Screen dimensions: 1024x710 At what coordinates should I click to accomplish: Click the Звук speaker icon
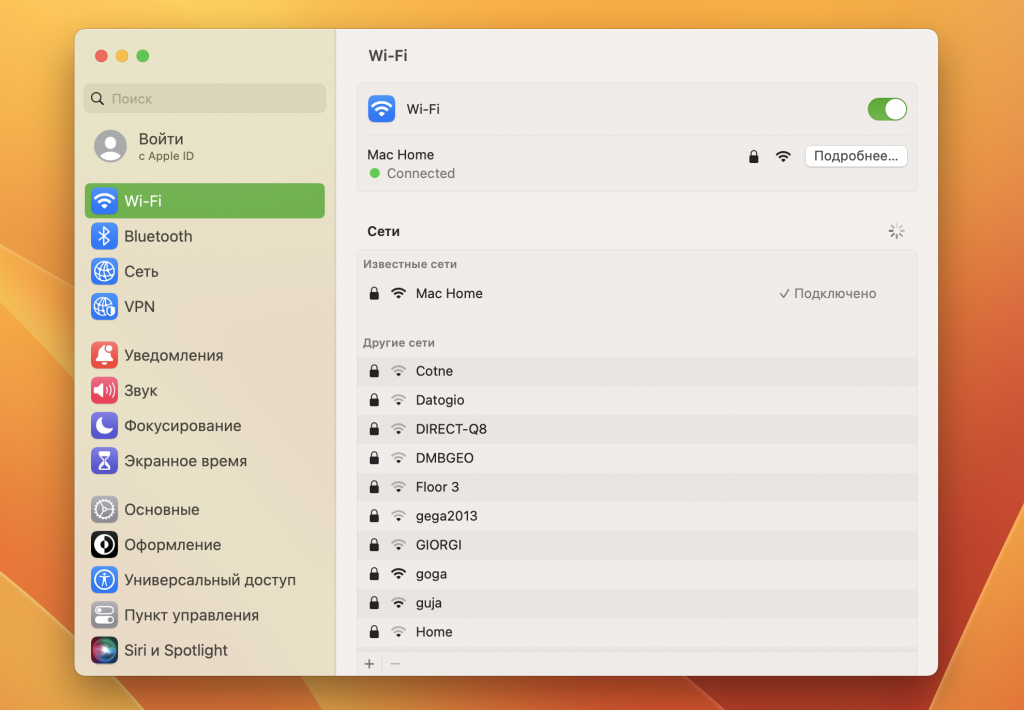coord(104,390)
